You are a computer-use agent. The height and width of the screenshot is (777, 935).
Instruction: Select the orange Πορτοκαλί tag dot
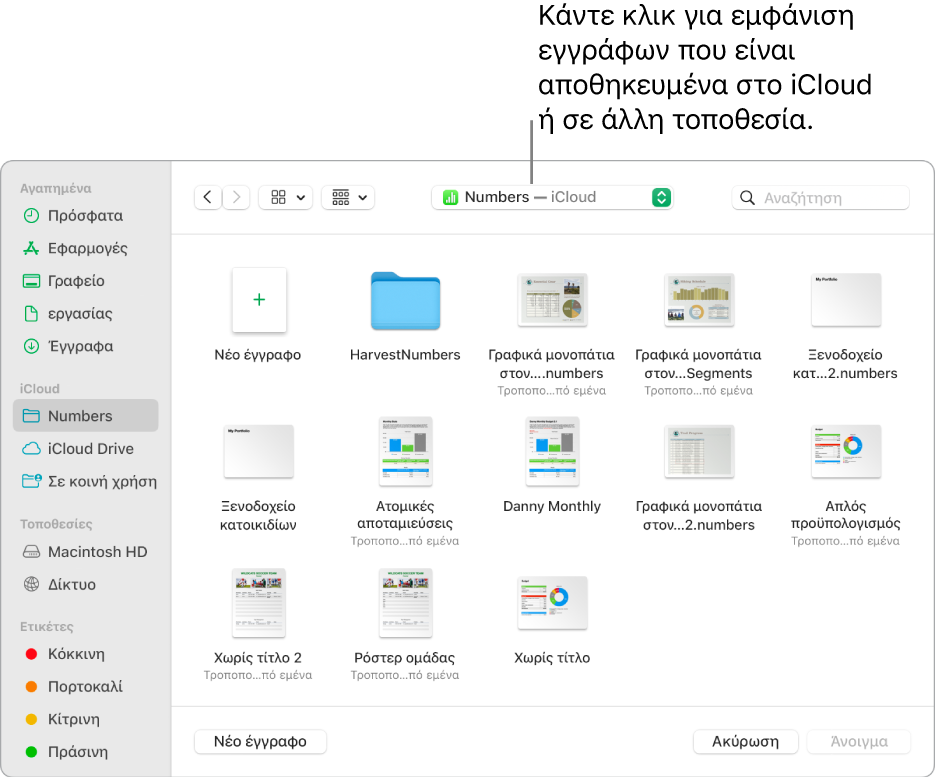(x=32, y=687)
